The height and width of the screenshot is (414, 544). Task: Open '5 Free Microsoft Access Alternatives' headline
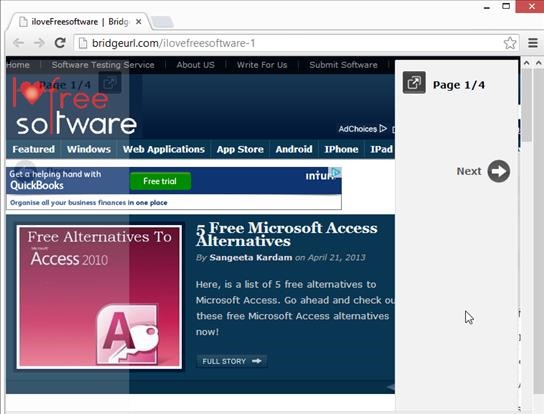[286, 235]
